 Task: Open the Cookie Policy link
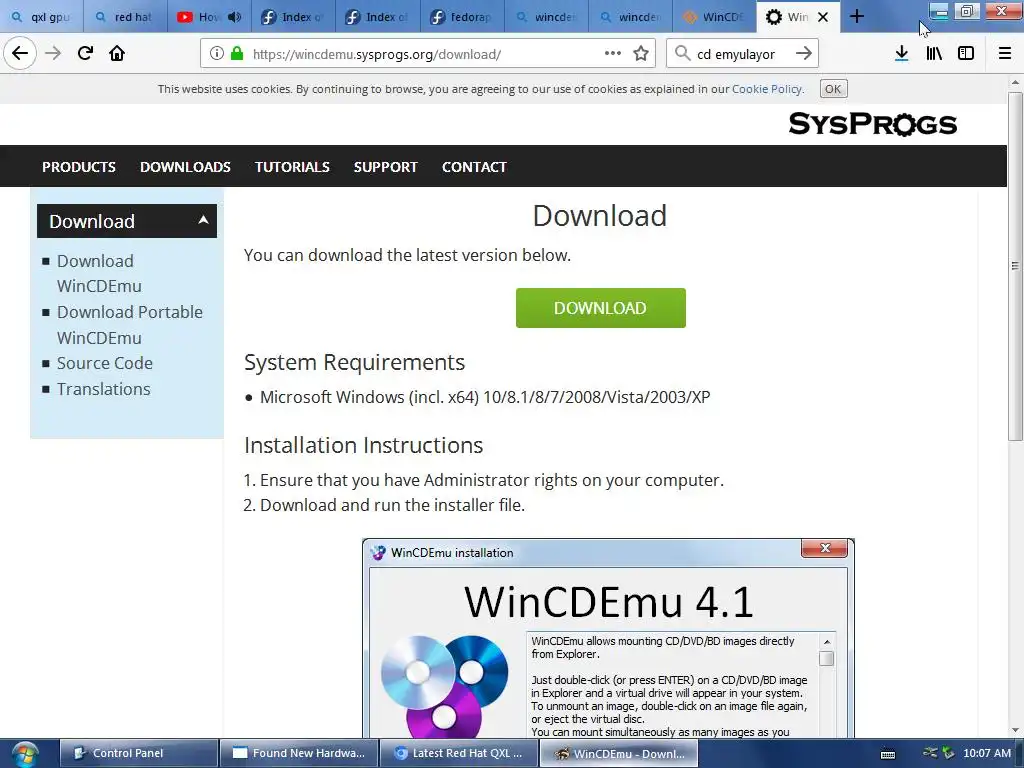[x=767, y=89]
